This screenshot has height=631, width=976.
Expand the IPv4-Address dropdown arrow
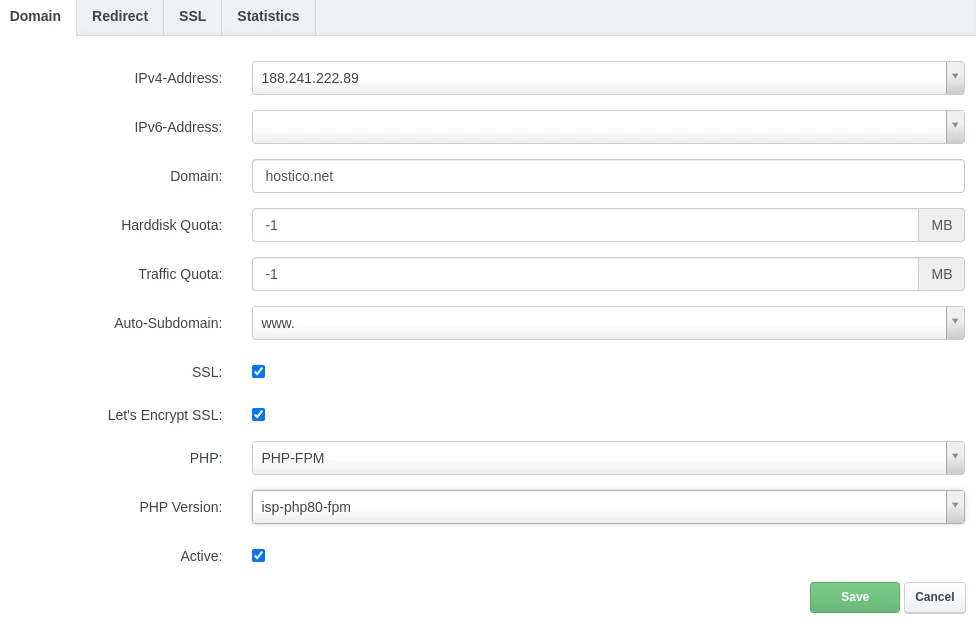click(955, 78)
